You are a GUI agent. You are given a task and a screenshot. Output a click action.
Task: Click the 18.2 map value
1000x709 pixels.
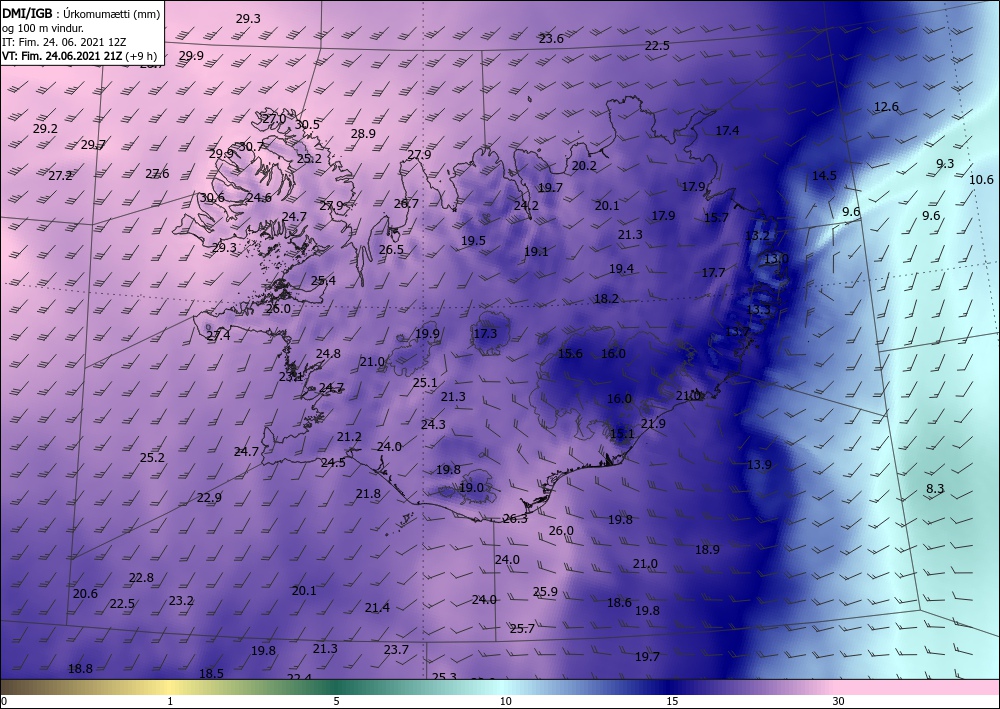606,298
